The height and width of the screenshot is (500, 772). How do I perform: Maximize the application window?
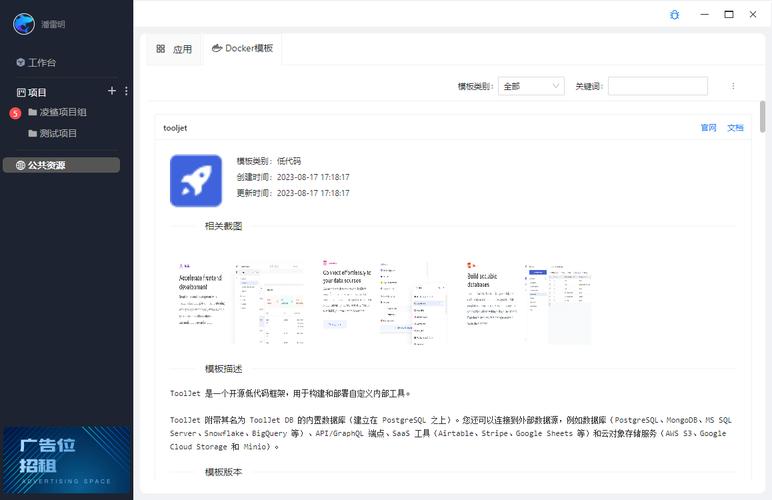click(x=729, y=14)
